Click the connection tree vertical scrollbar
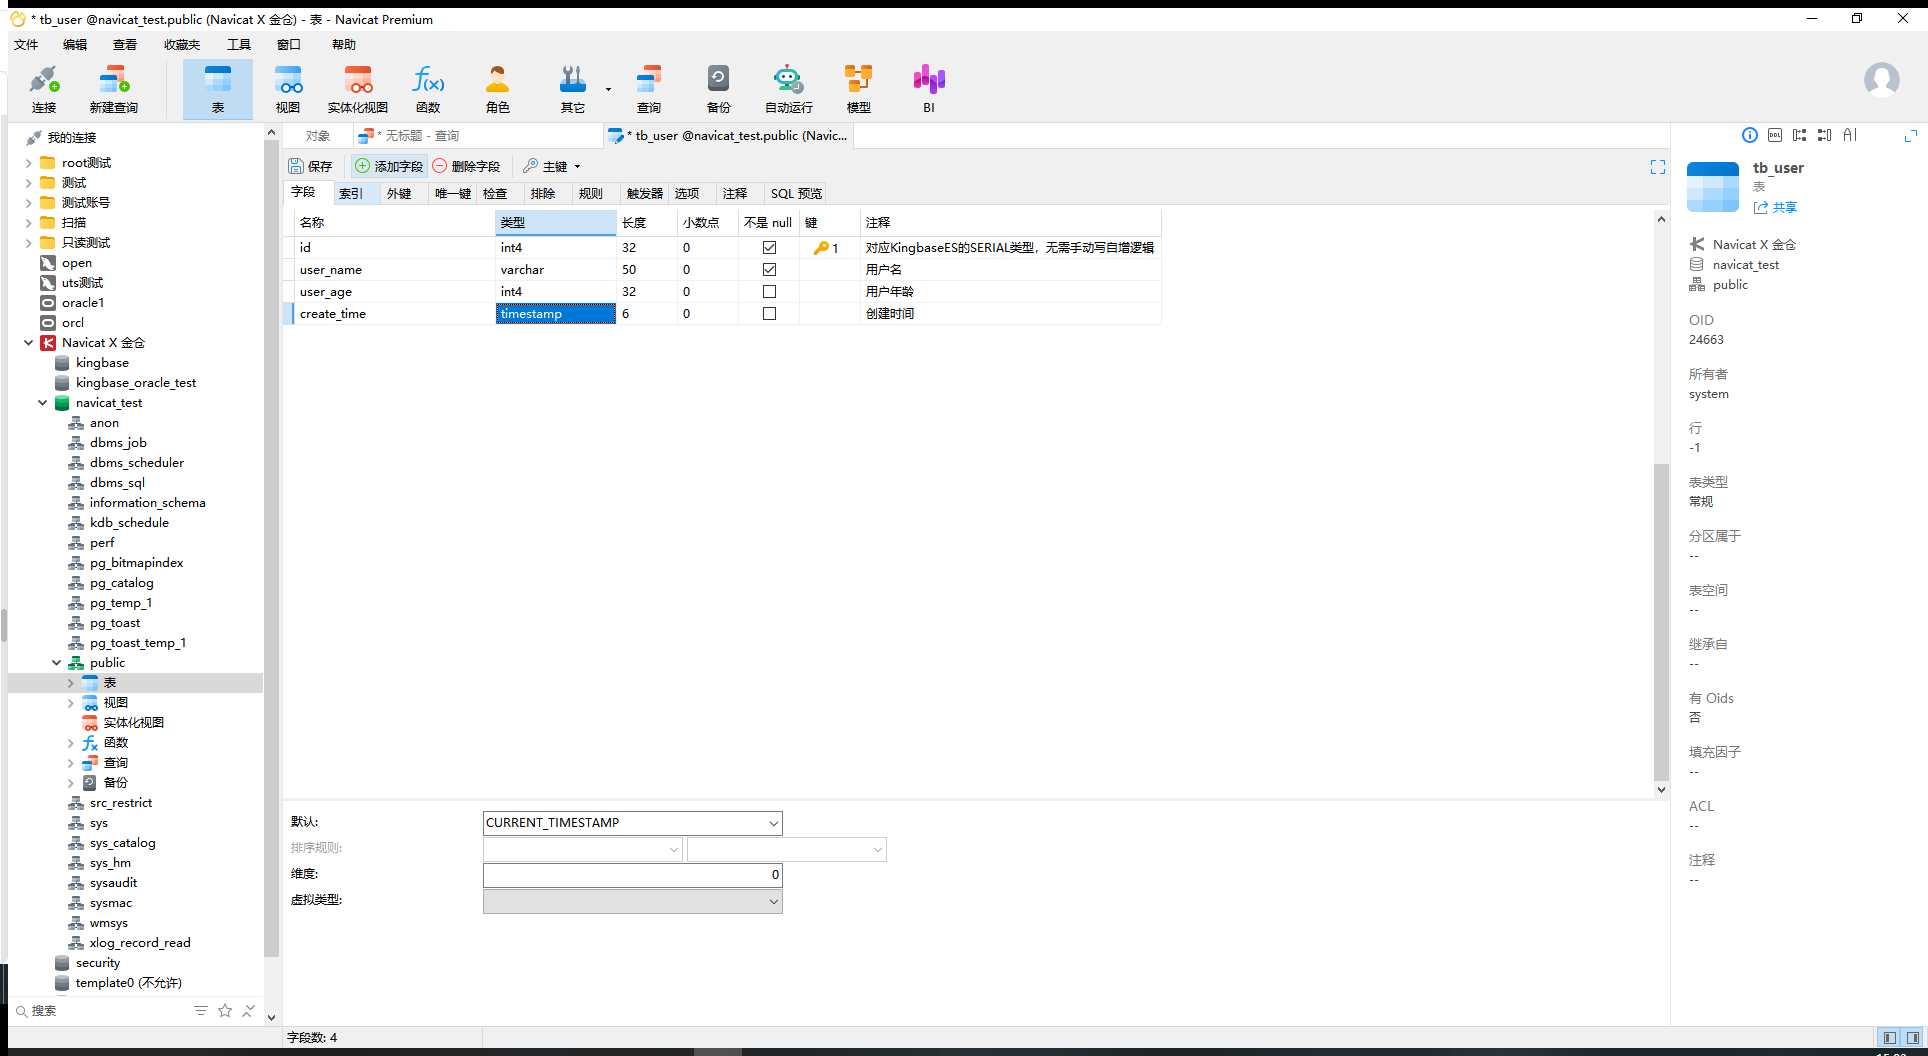 pyautogui.click(x=271, y=550)
